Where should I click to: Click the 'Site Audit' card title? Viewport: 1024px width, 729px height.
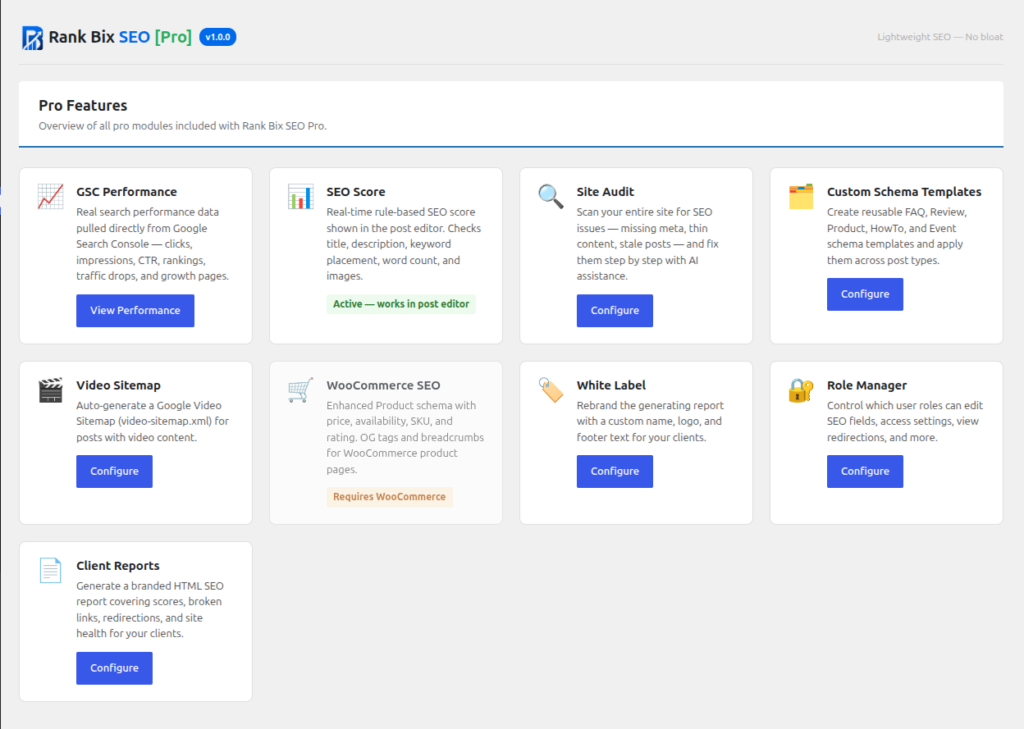click(x=605, y=191)
